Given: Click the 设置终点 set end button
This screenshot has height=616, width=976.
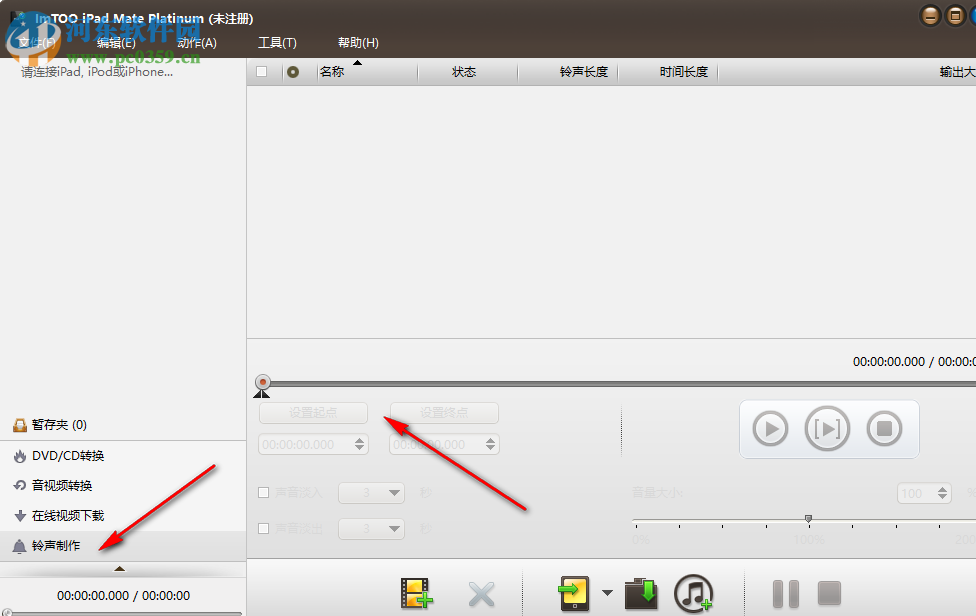Looking at the screenshot, I should click(444, 412).
